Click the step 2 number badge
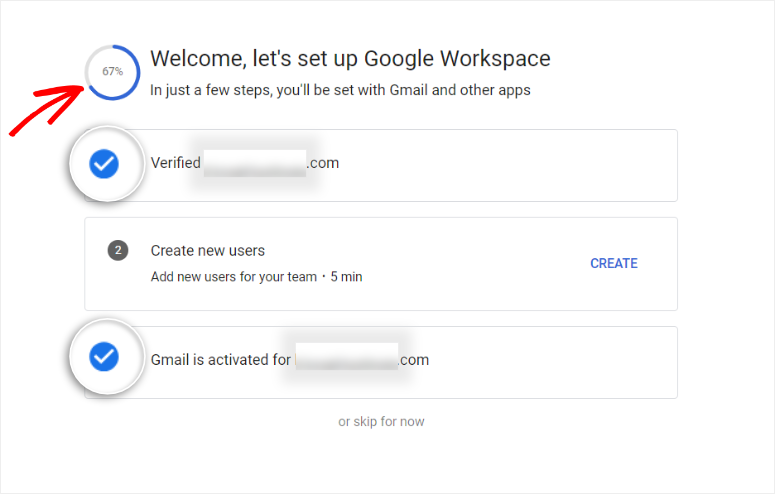 click(x=118, y=250)
